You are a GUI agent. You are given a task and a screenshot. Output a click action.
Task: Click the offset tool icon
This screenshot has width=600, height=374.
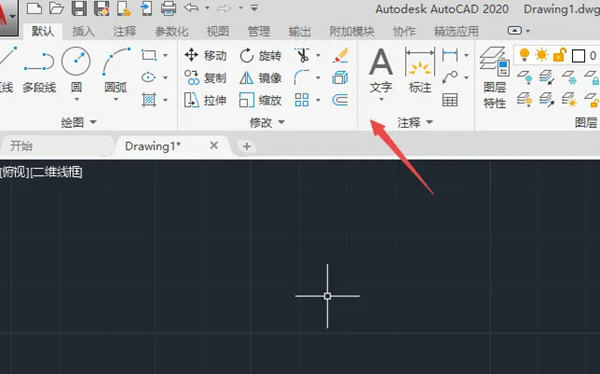[340, 100]
